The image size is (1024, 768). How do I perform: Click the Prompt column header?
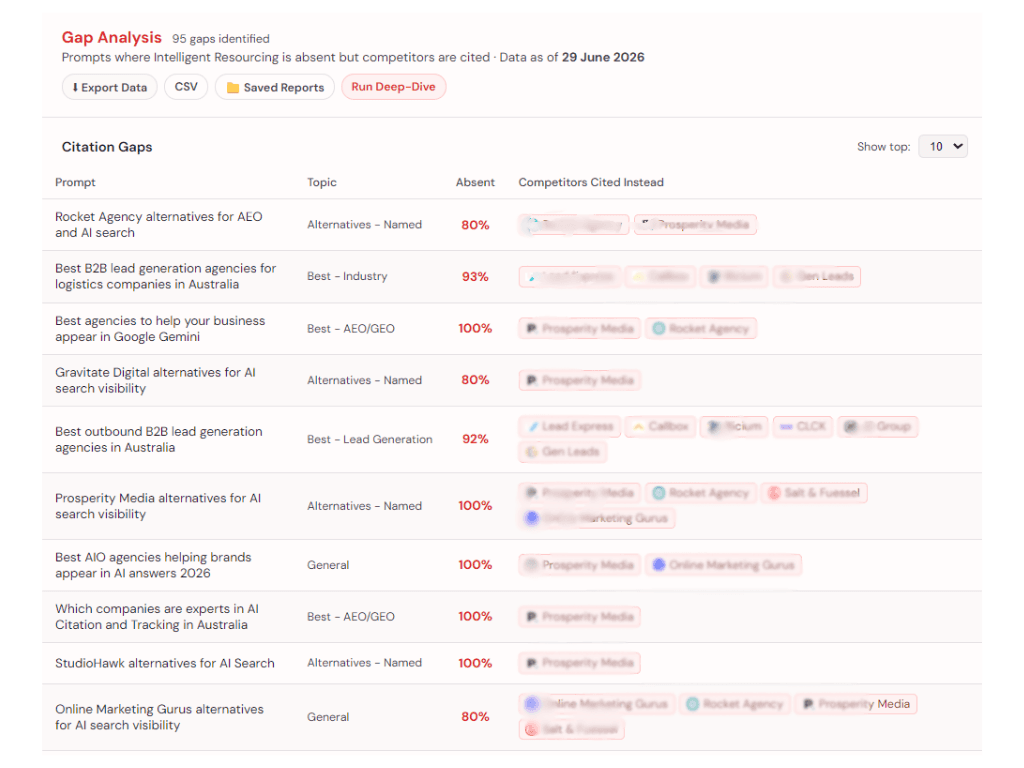(x=75, y=182)
